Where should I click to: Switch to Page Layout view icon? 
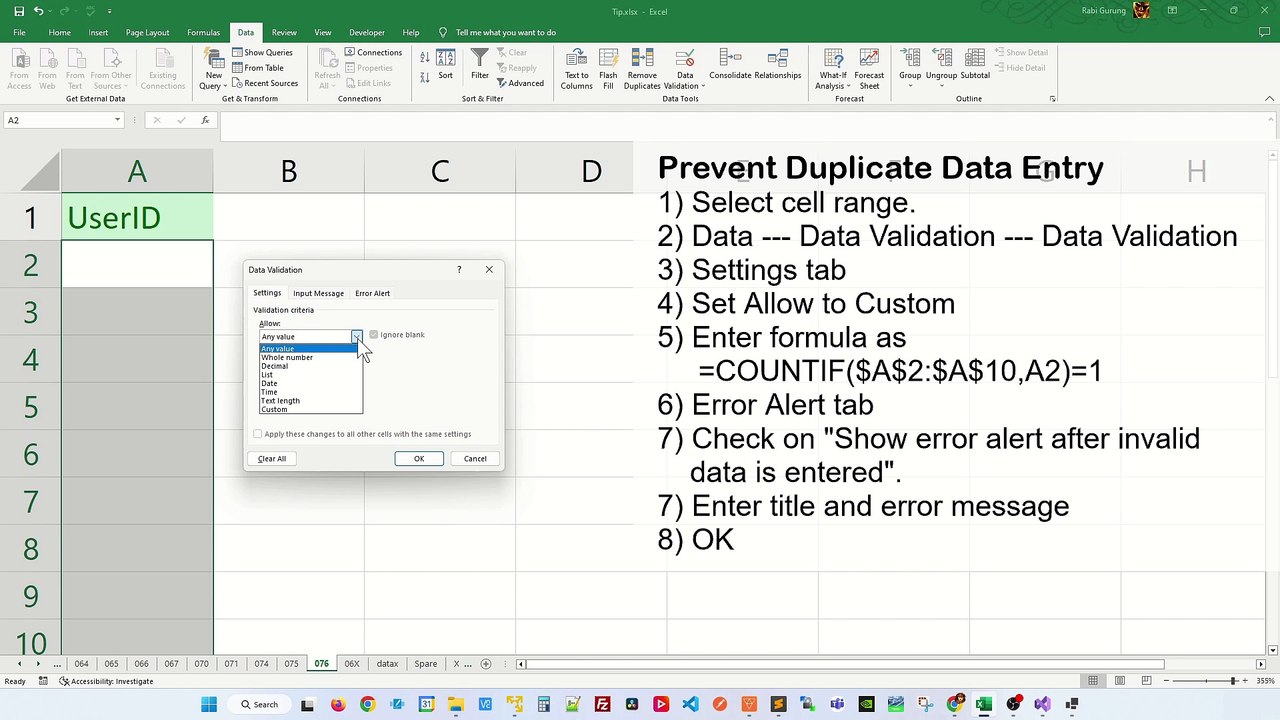(1120, 681)
